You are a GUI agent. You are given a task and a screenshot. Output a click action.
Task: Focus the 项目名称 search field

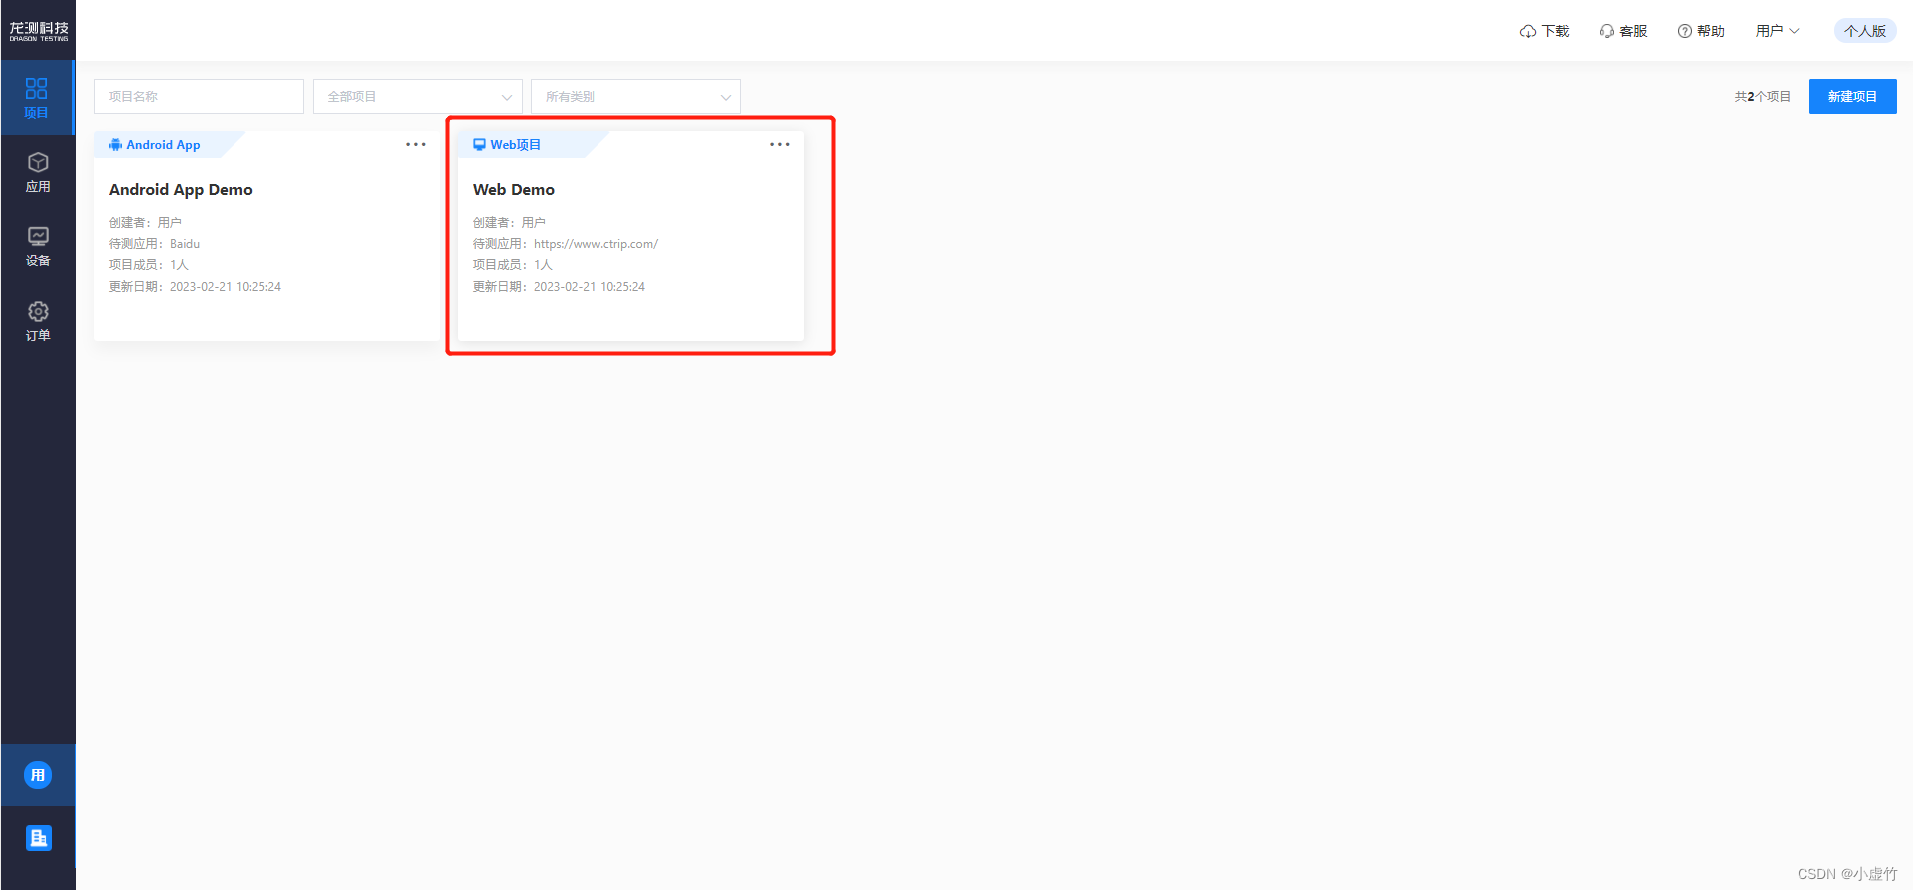(x=199, y=97)
